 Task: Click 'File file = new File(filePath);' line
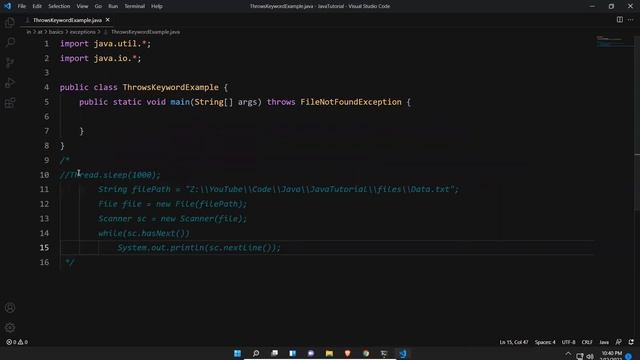point(173,204)
